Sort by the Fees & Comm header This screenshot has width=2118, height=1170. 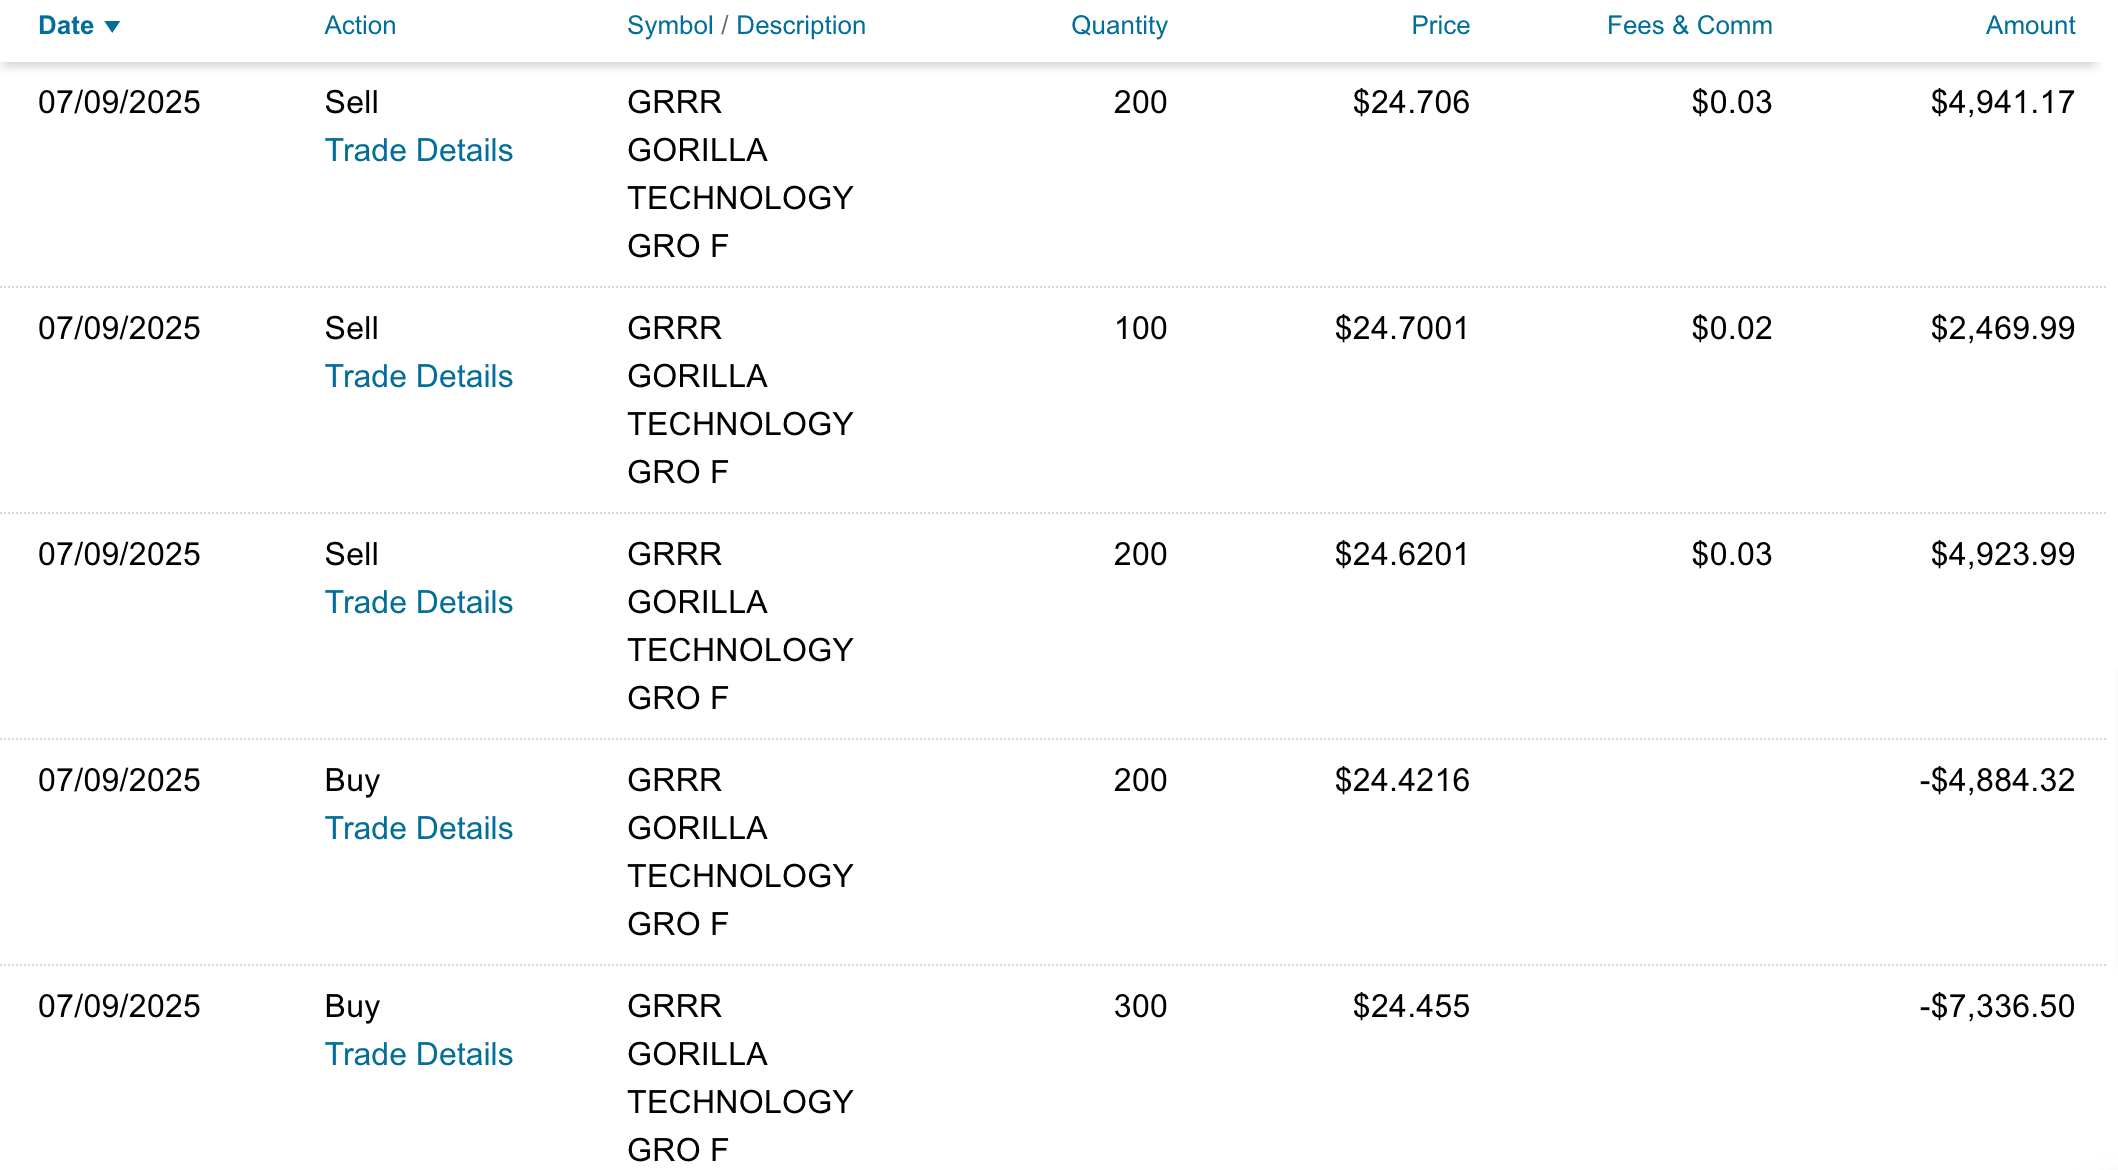1689,26
